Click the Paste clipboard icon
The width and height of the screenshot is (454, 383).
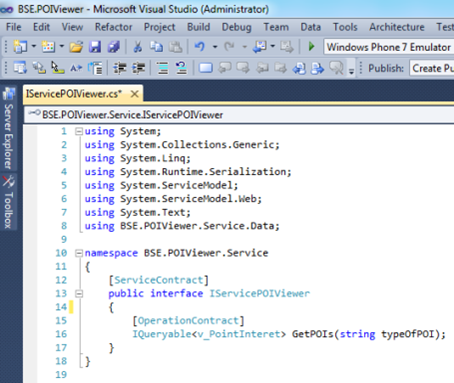point(175,47)
